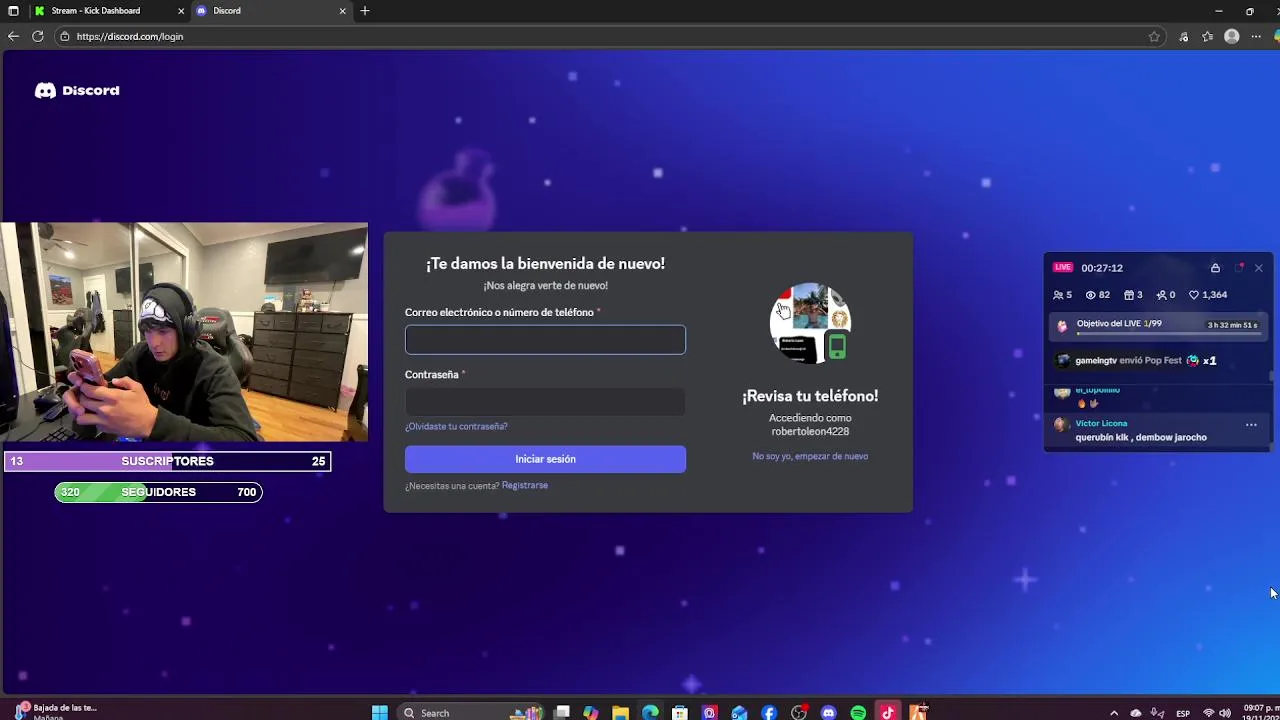The image size is (1280, 720).
Task: Open the Windows Start menu
Action: pyautogui.click(x=380, y=712)
